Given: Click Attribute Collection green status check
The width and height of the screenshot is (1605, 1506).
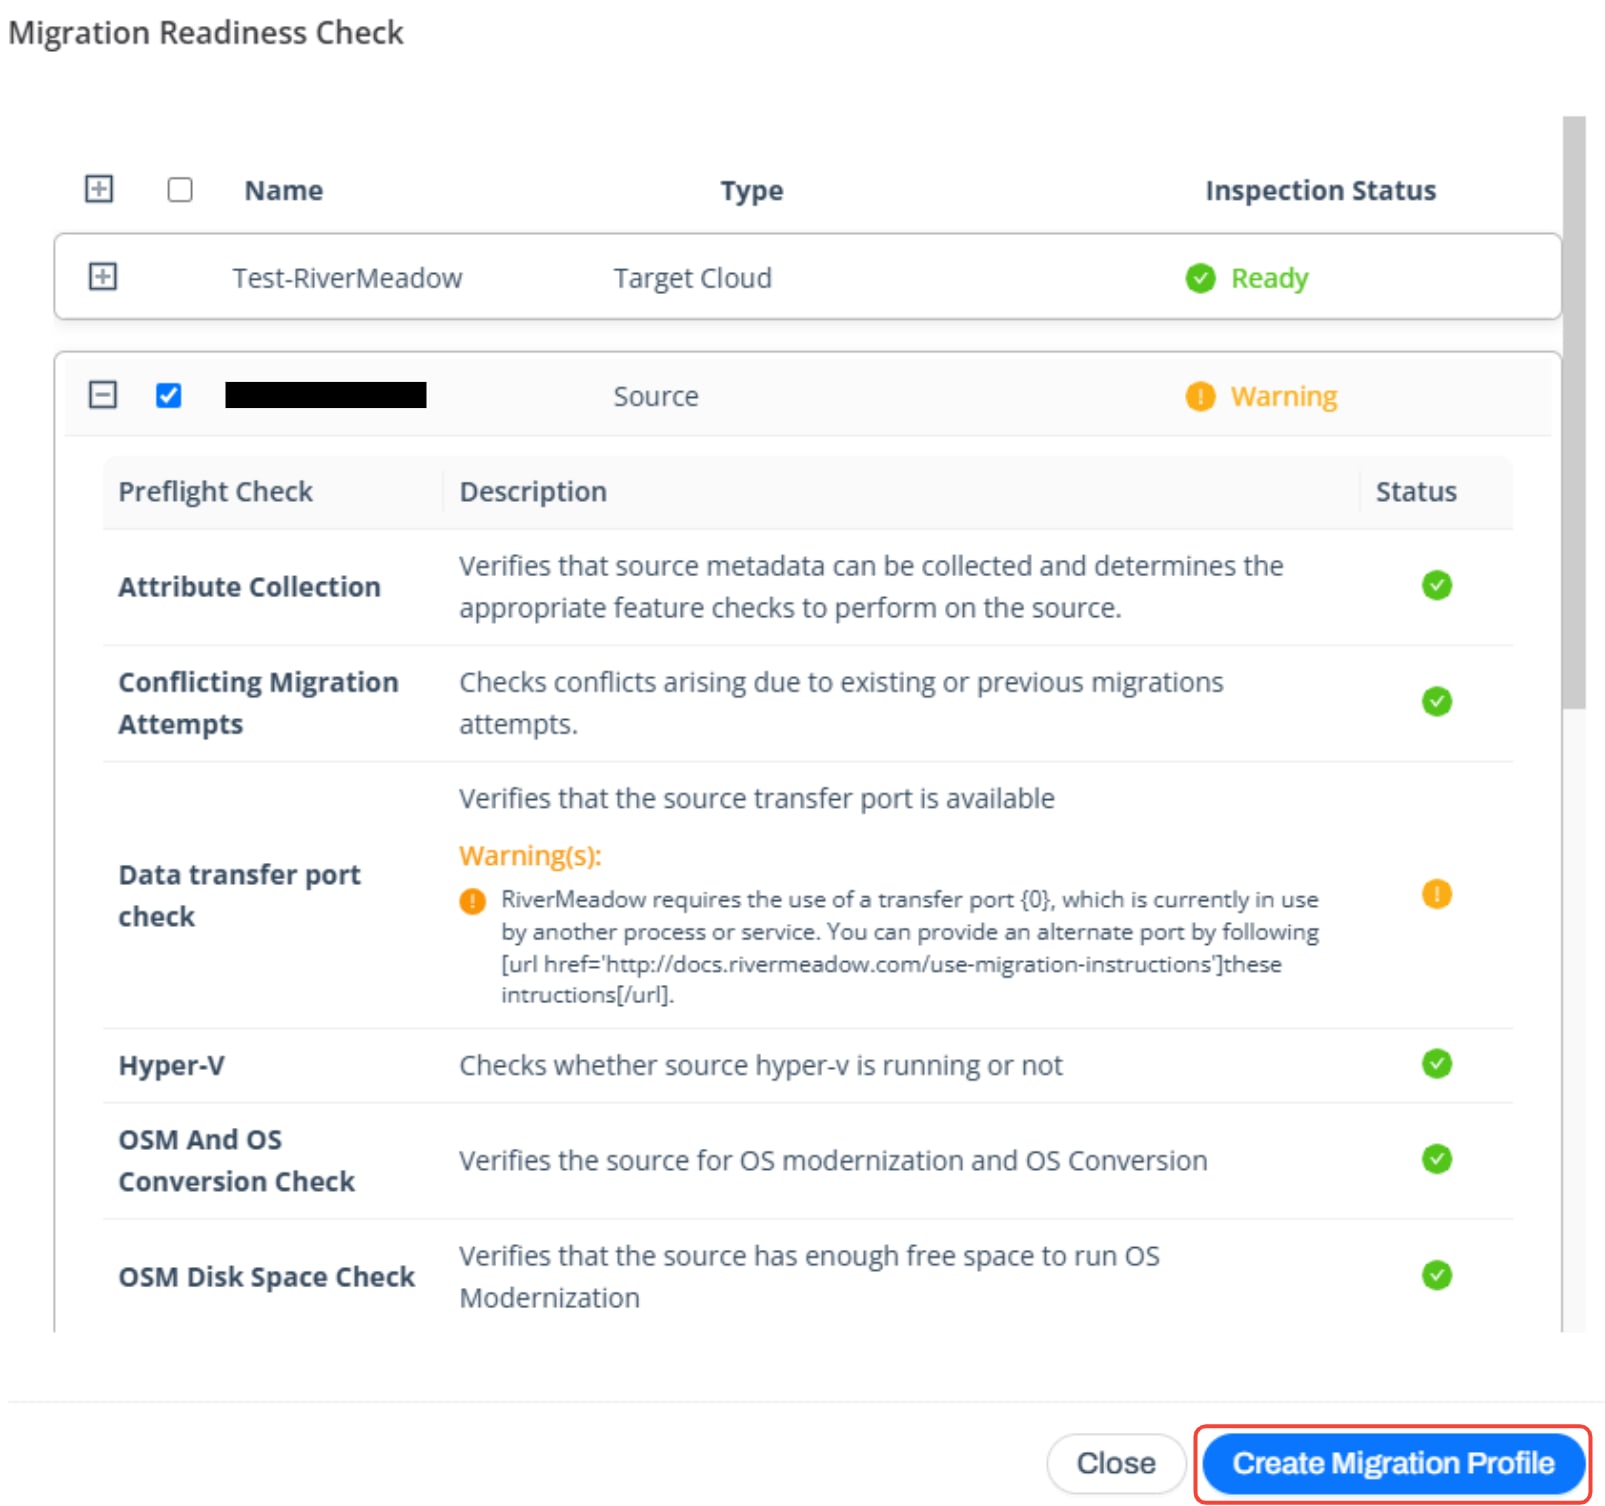Looking at the screenshot, I should point(1436,585).
